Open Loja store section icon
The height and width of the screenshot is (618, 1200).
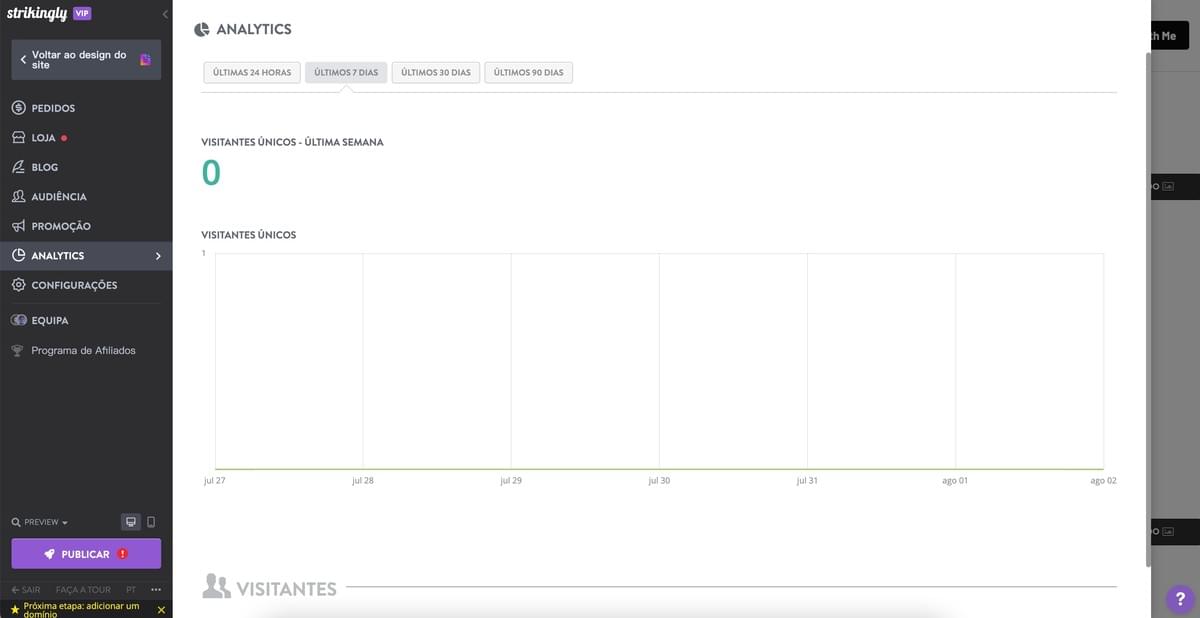(x=17, y=137)
